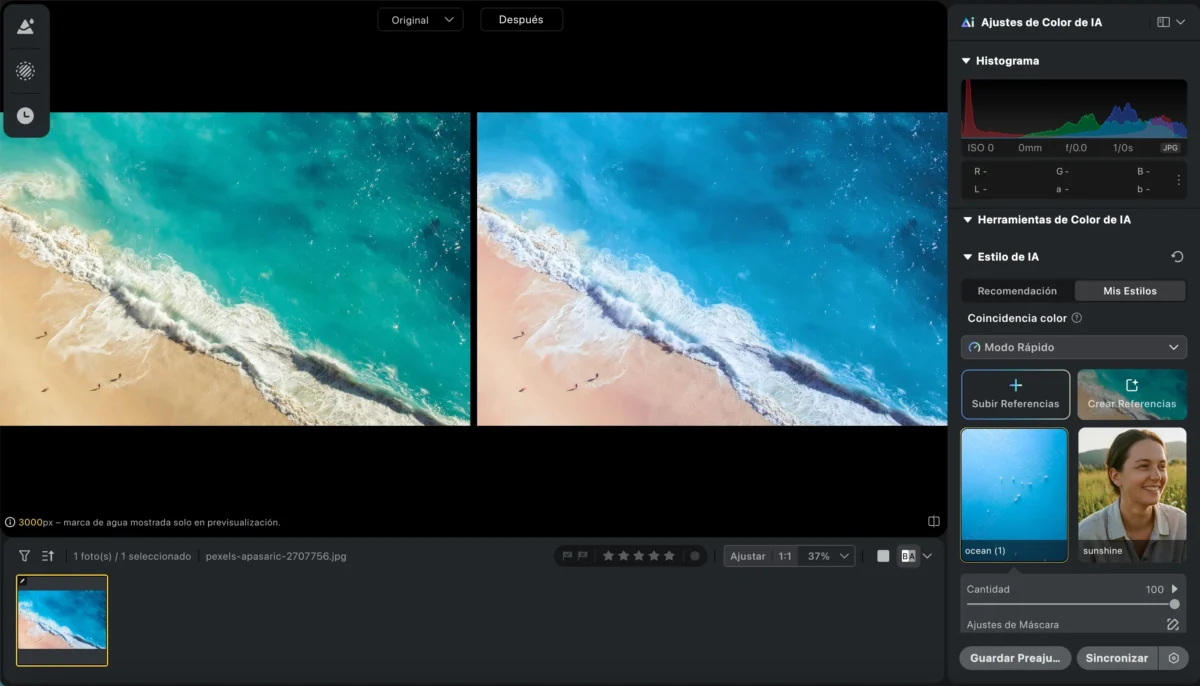The image size is (1200, 686).
Task: Select the masking circle tool in left toolbar
Action: 25,71
